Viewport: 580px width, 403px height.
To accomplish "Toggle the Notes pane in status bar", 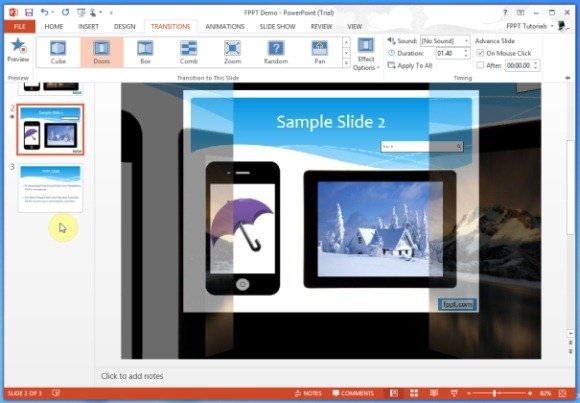I will tap(308, 393).
